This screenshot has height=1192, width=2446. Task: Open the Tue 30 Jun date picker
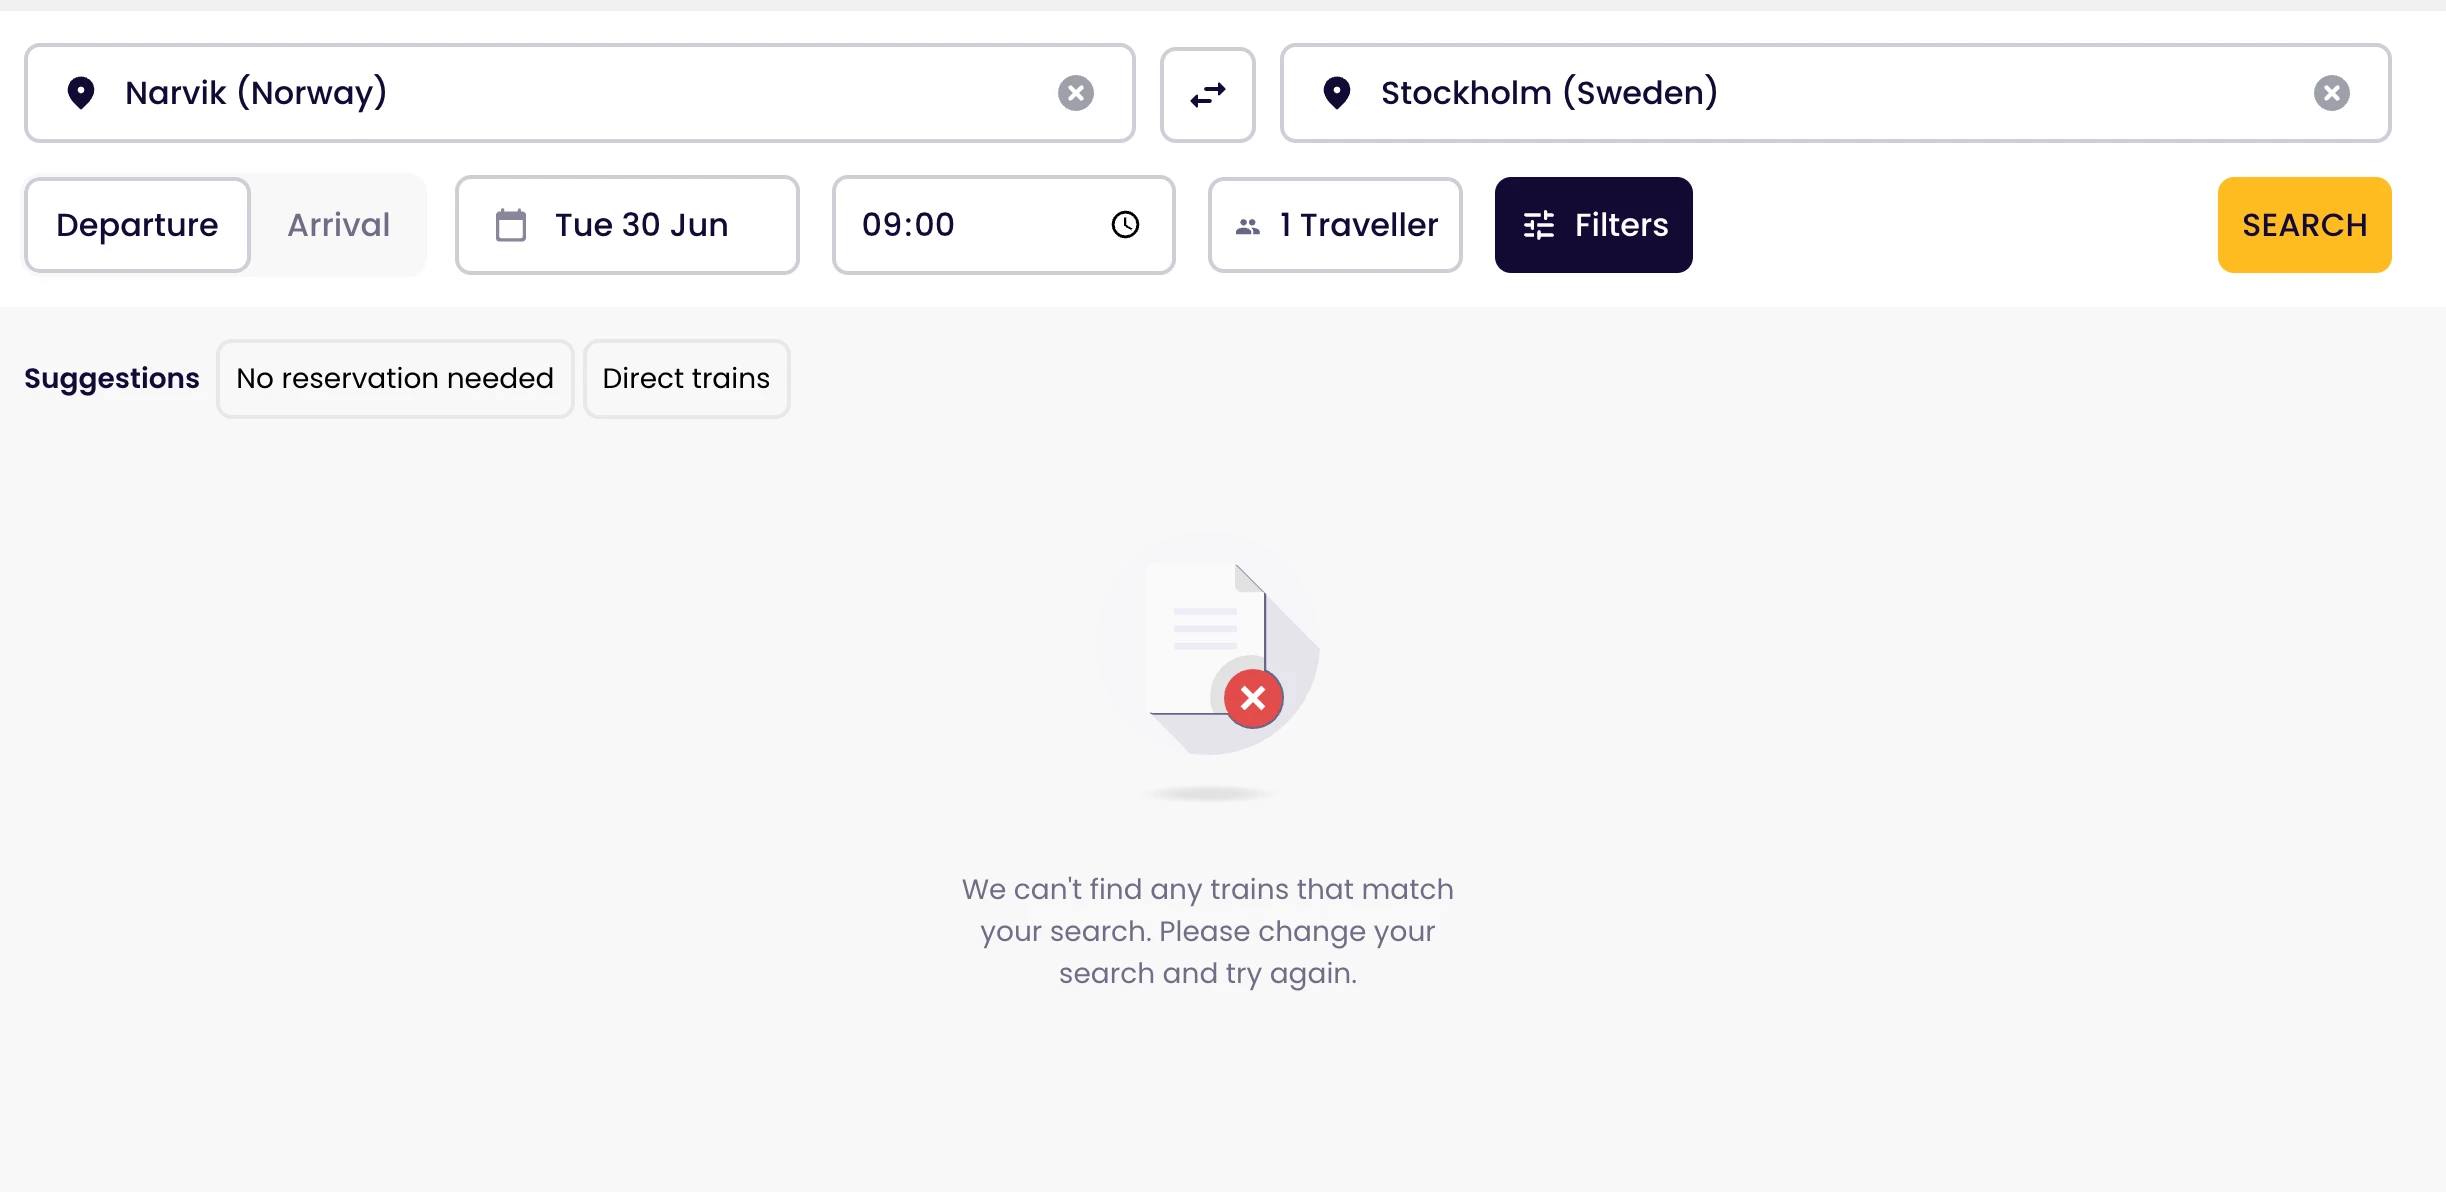click(x=641, y=225)
